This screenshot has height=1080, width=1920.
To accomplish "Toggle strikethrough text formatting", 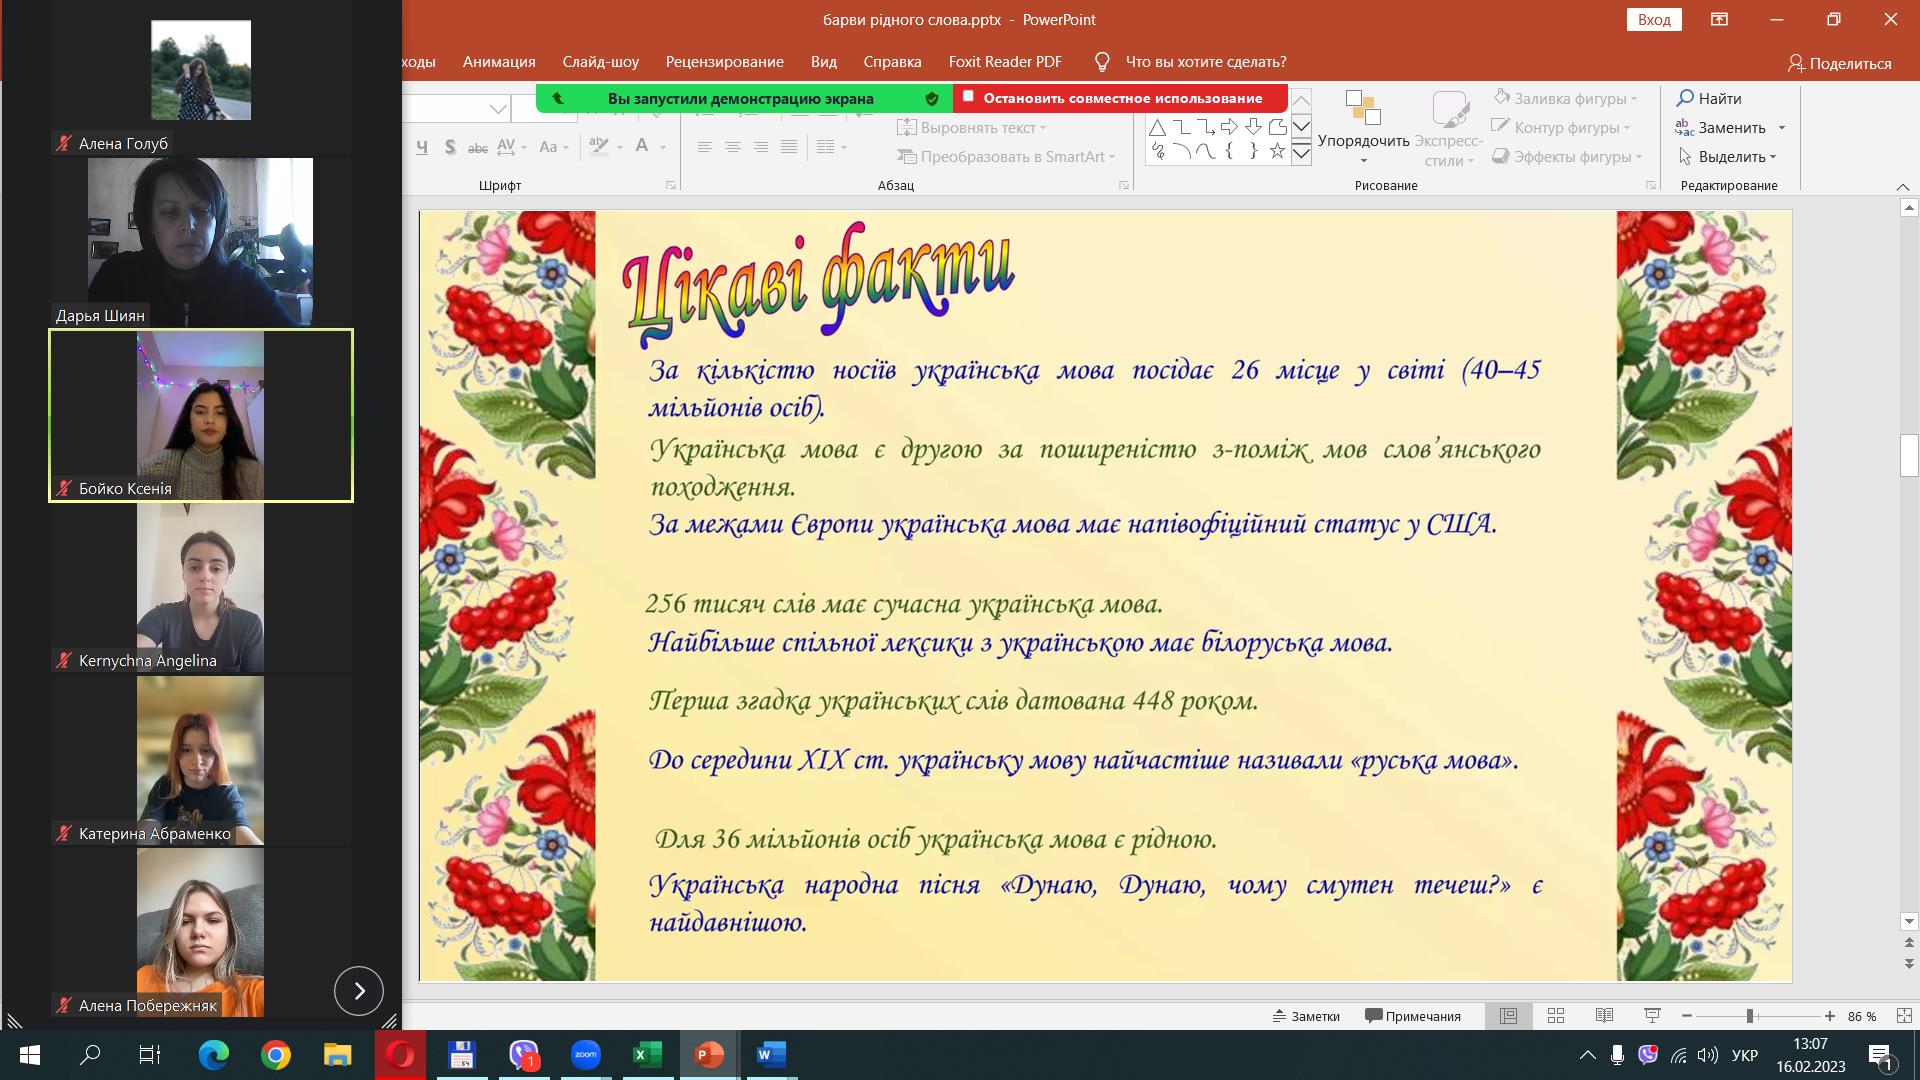I will 478,147.
